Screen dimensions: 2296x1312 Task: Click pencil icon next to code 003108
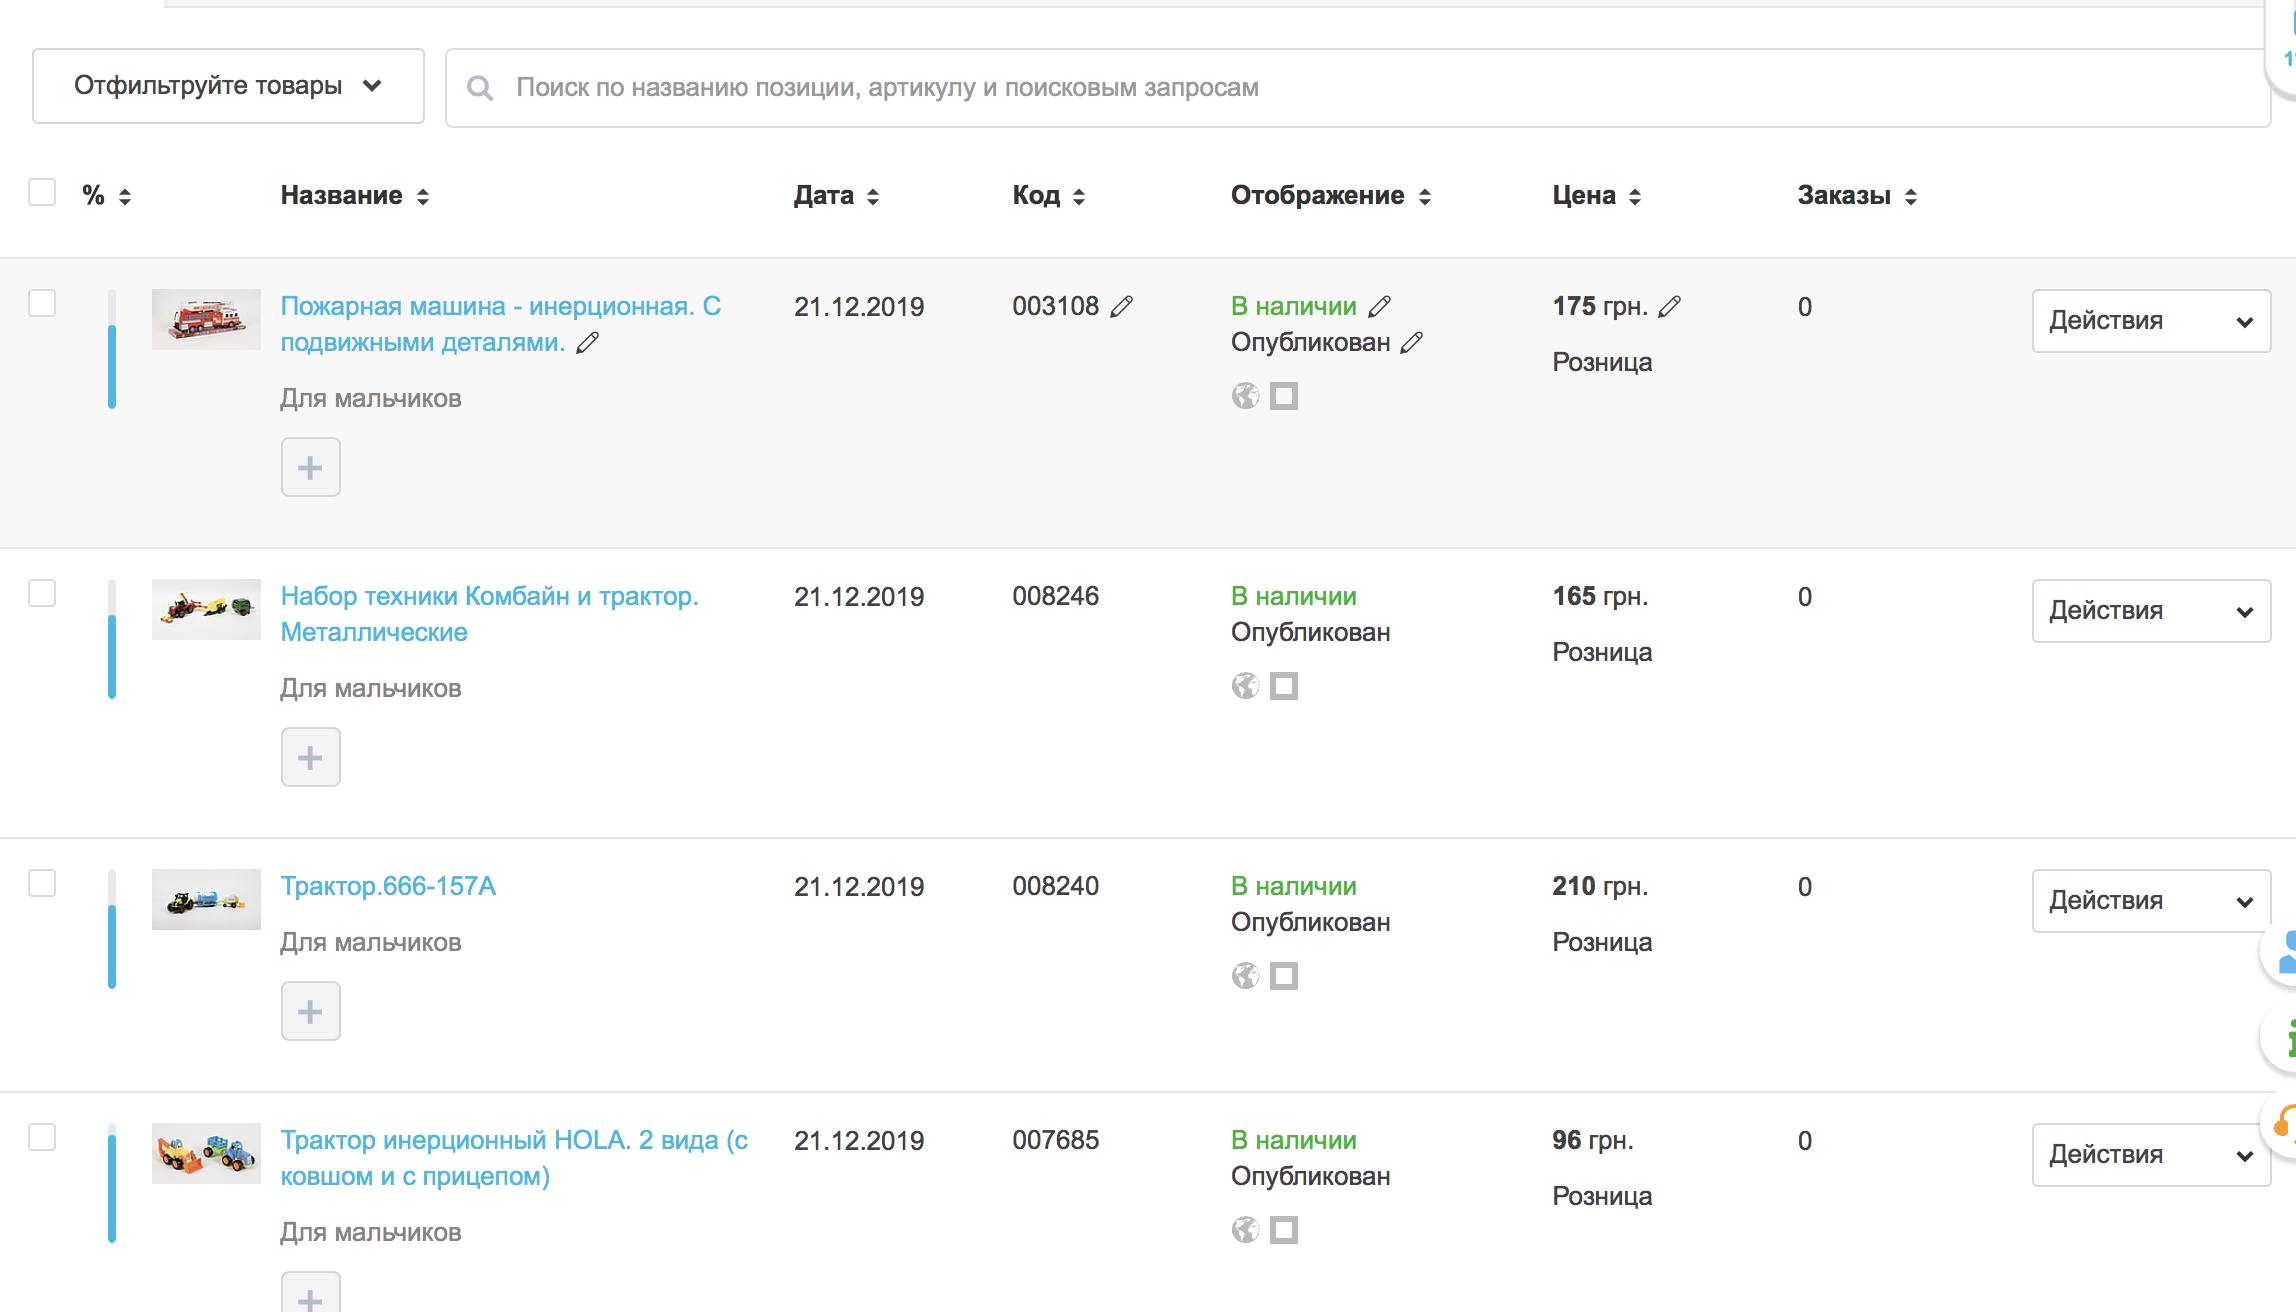pyautogui.click(x=1122, y=307)
